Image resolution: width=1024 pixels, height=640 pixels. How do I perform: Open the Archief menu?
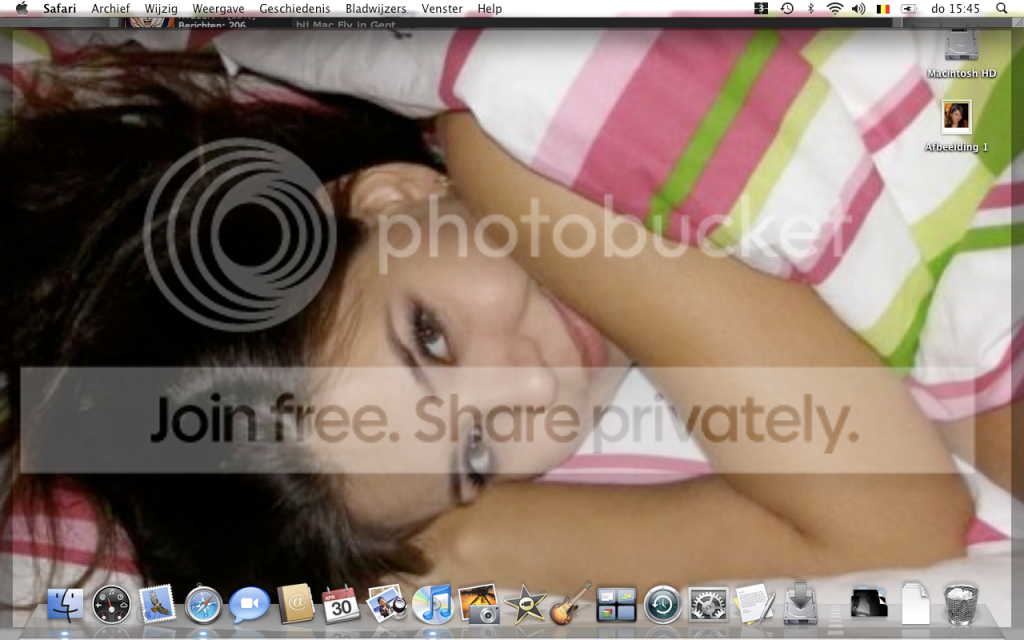[110, 8]
